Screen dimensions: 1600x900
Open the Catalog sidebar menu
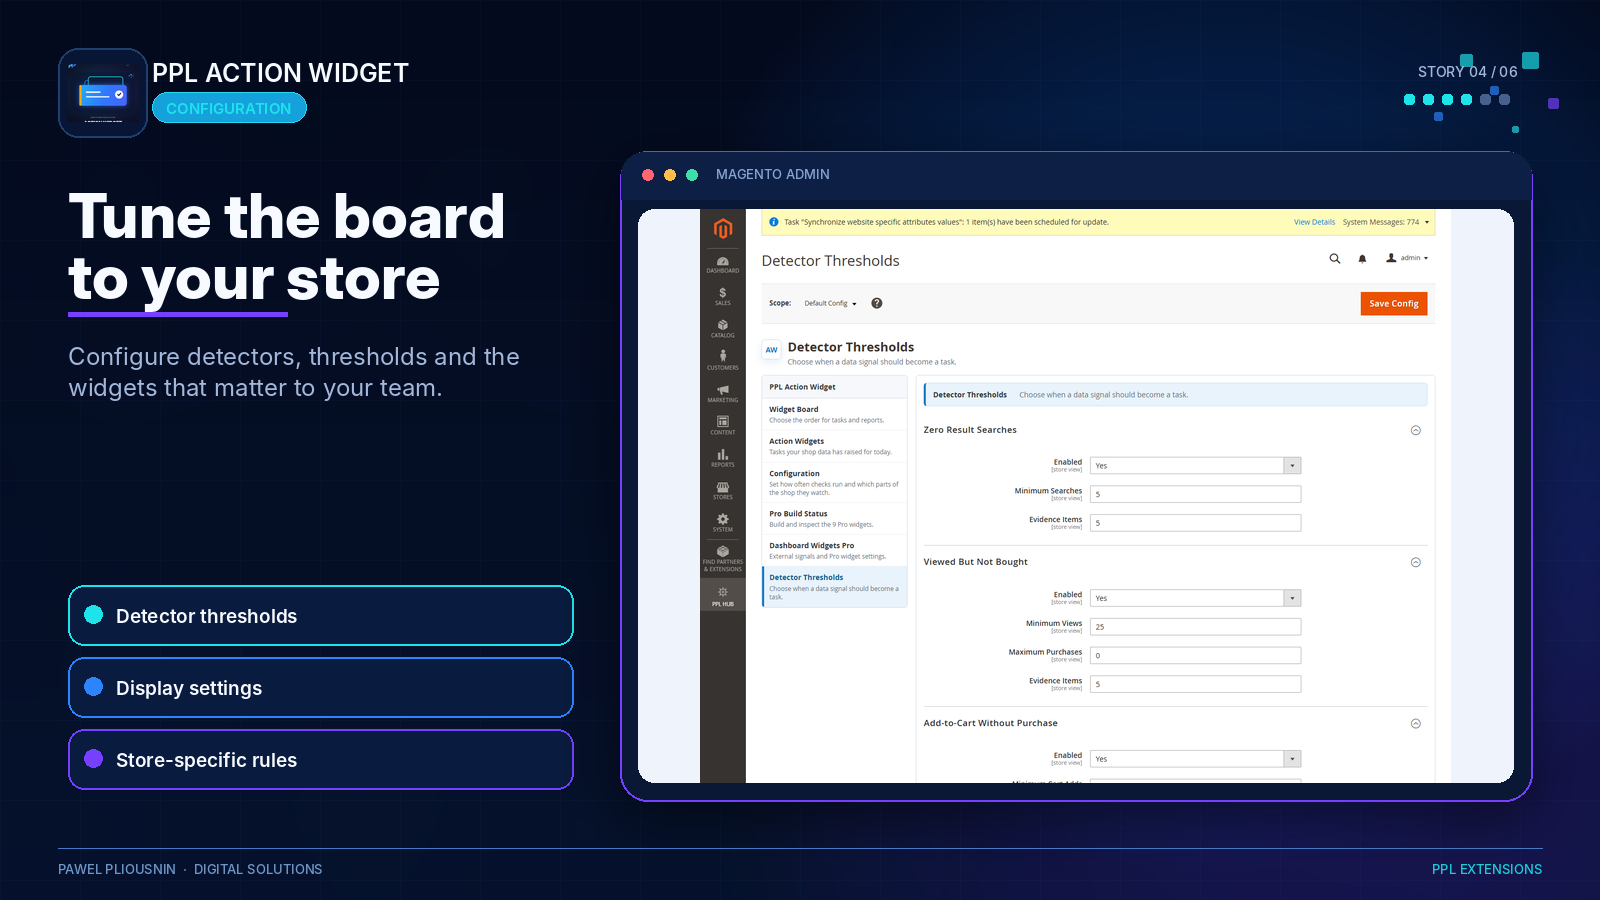(723, 329)
